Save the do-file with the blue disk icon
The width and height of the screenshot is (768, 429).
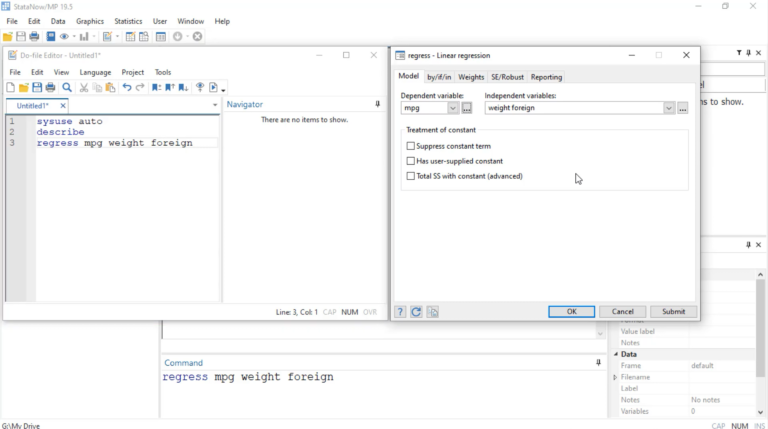pyautogui.click(x=37, y=88)
